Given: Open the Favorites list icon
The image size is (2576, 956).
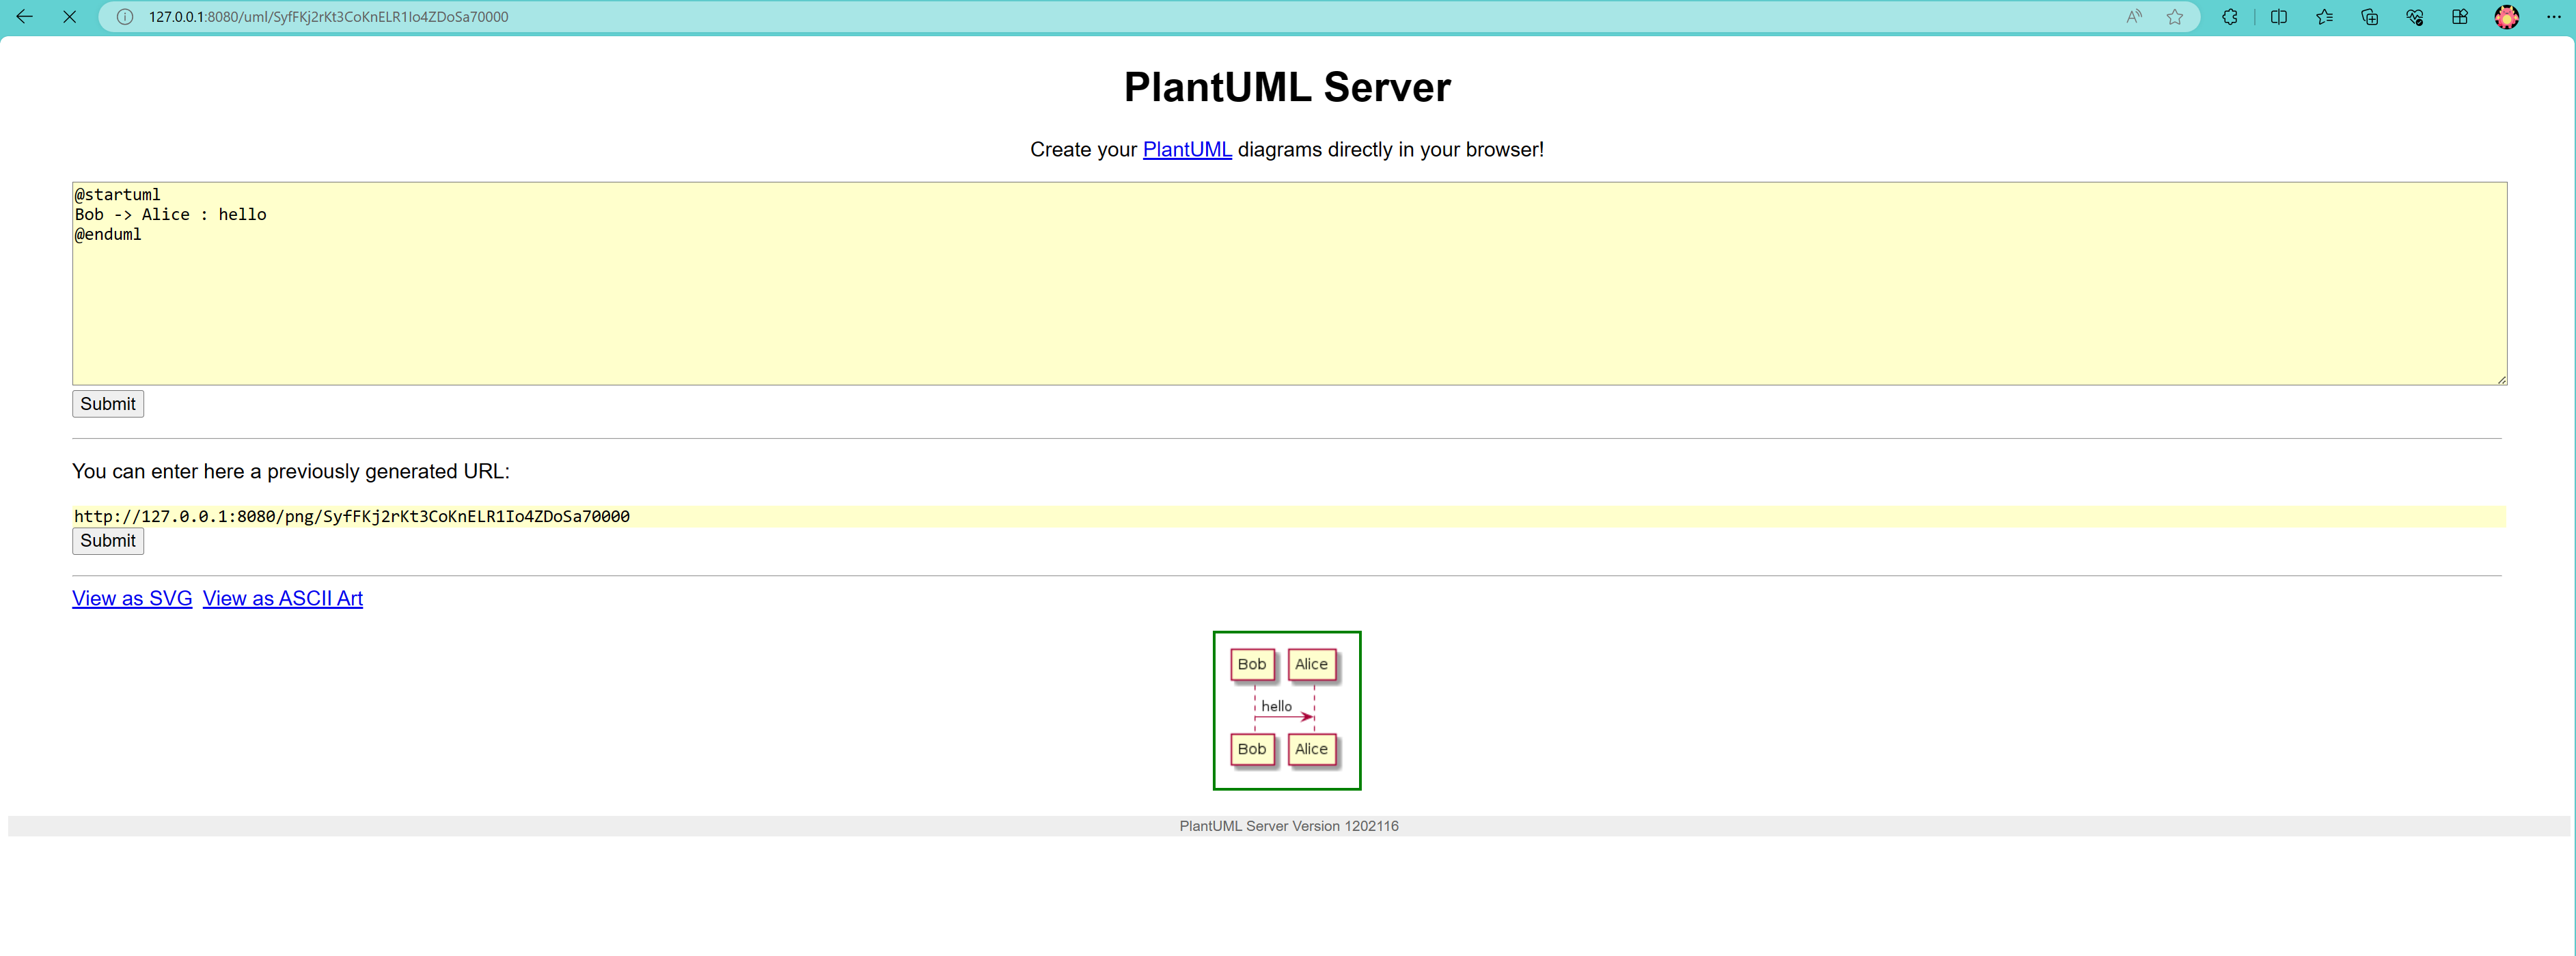Looking at the screenshot, I should coord(2324,17).
